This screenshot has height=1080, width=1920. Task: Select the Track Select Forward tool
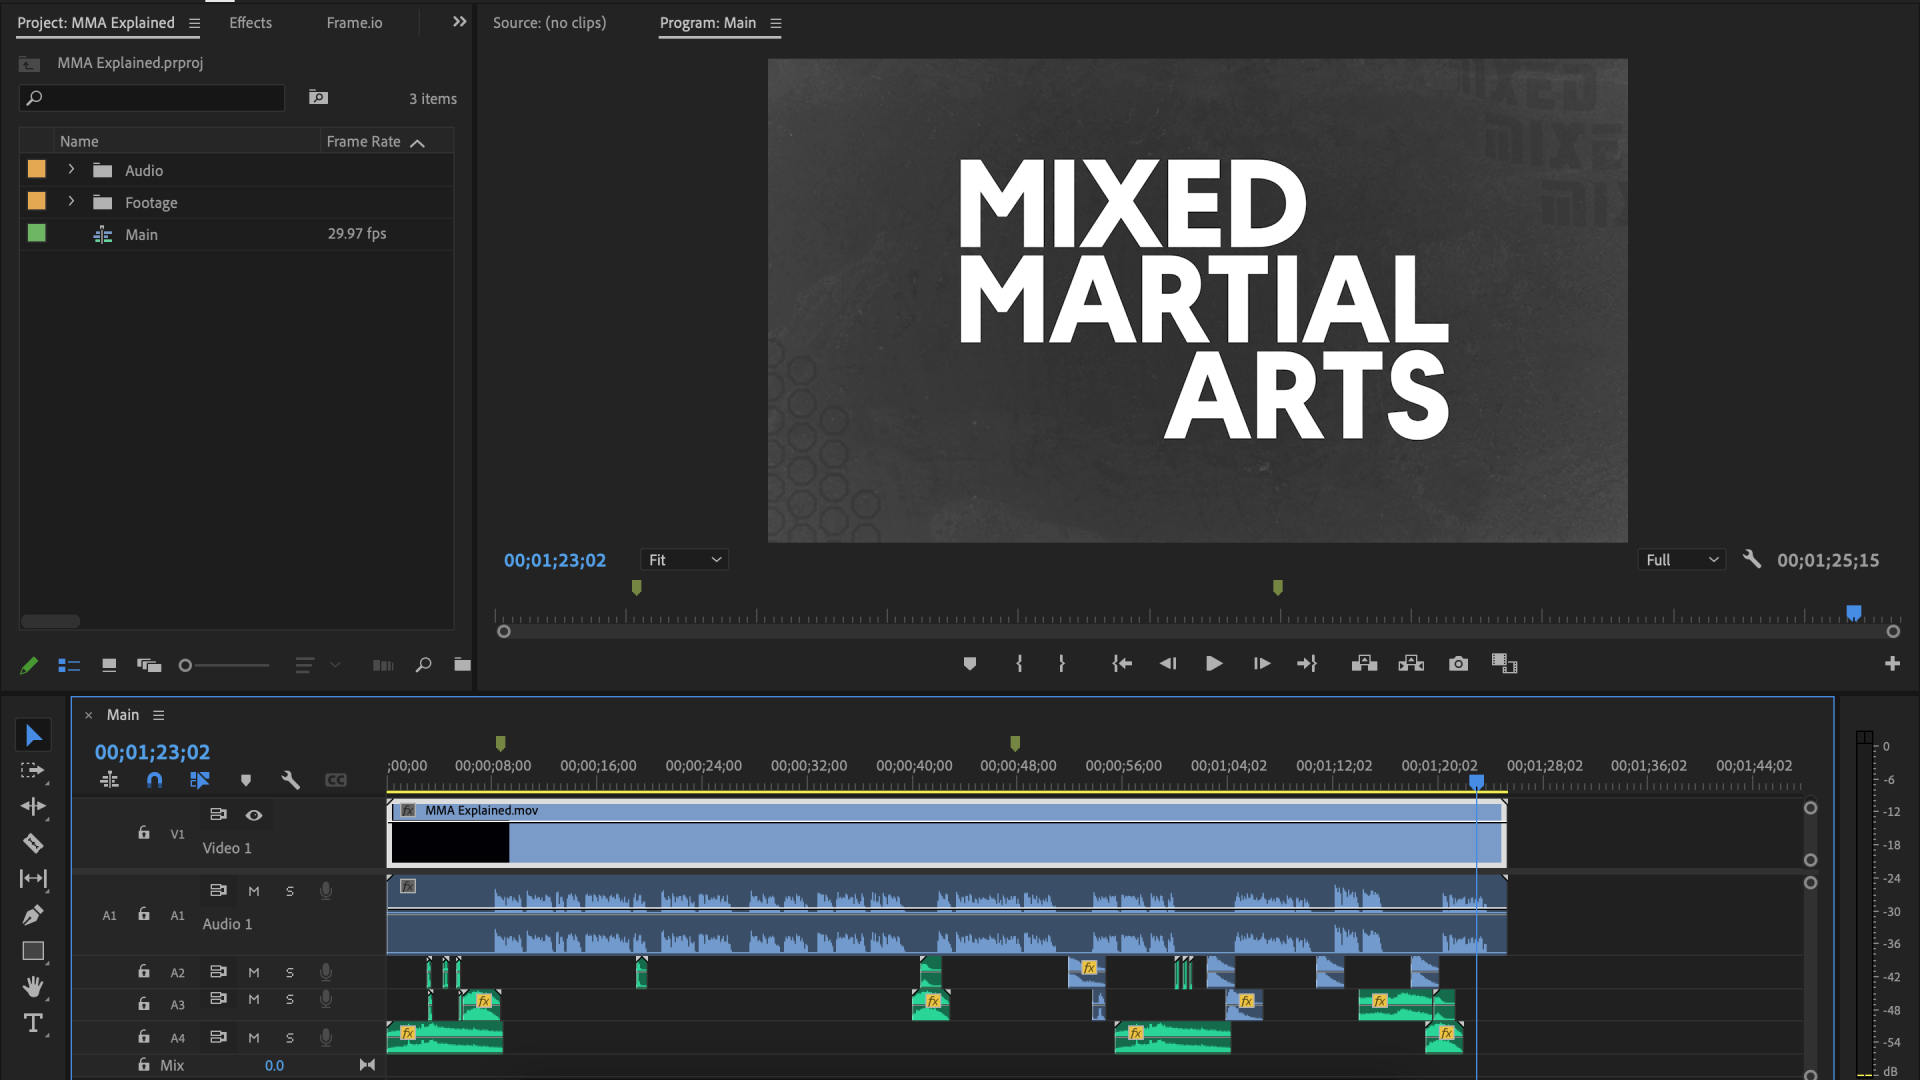[33, 771]
